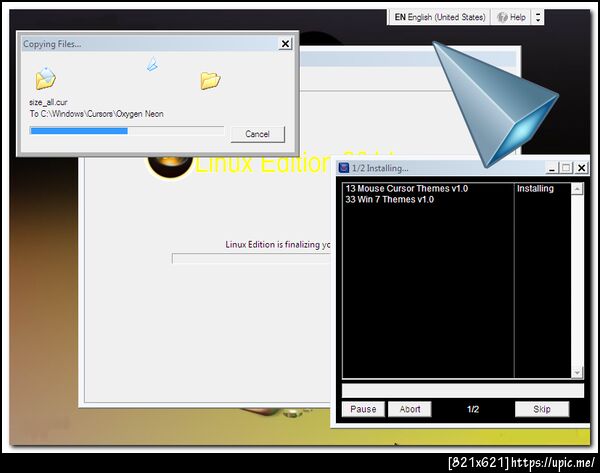Click the file copy progress bar
Image resolution: width=600 pixels, height=473 pixels.
tap(127, 131)
